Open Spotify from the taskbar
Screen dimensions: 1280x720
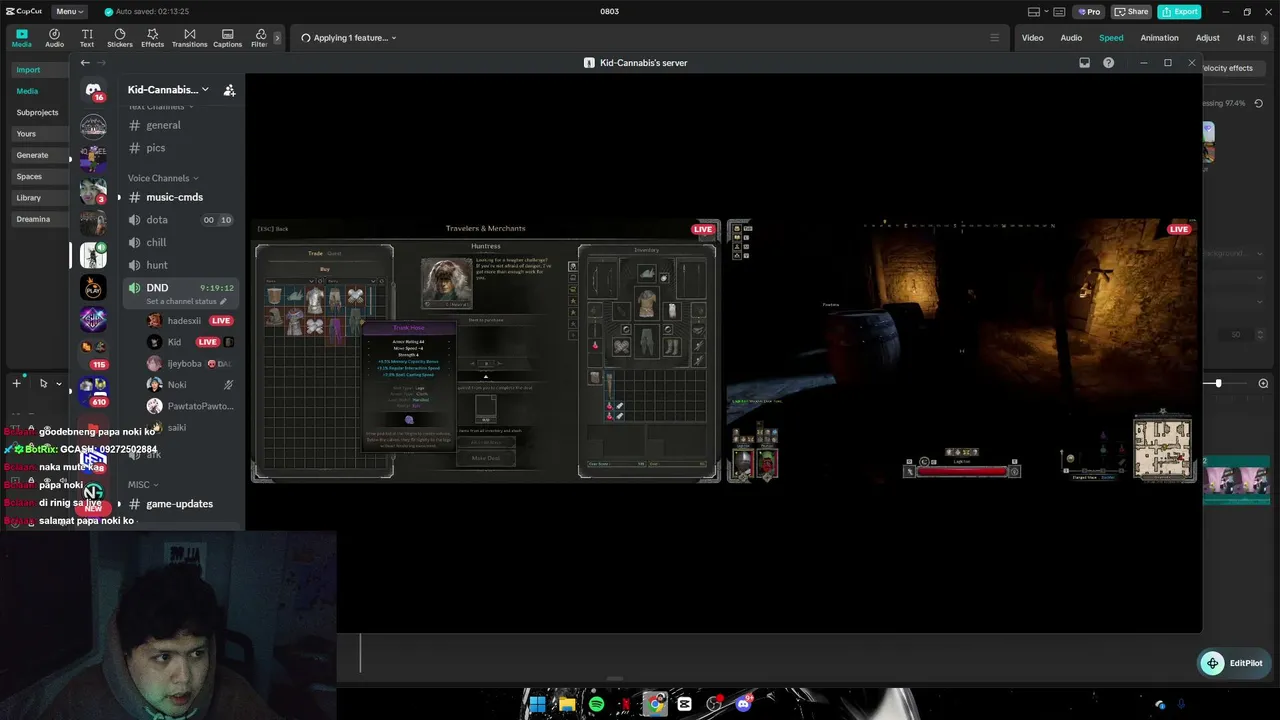[x=596, y=704]
